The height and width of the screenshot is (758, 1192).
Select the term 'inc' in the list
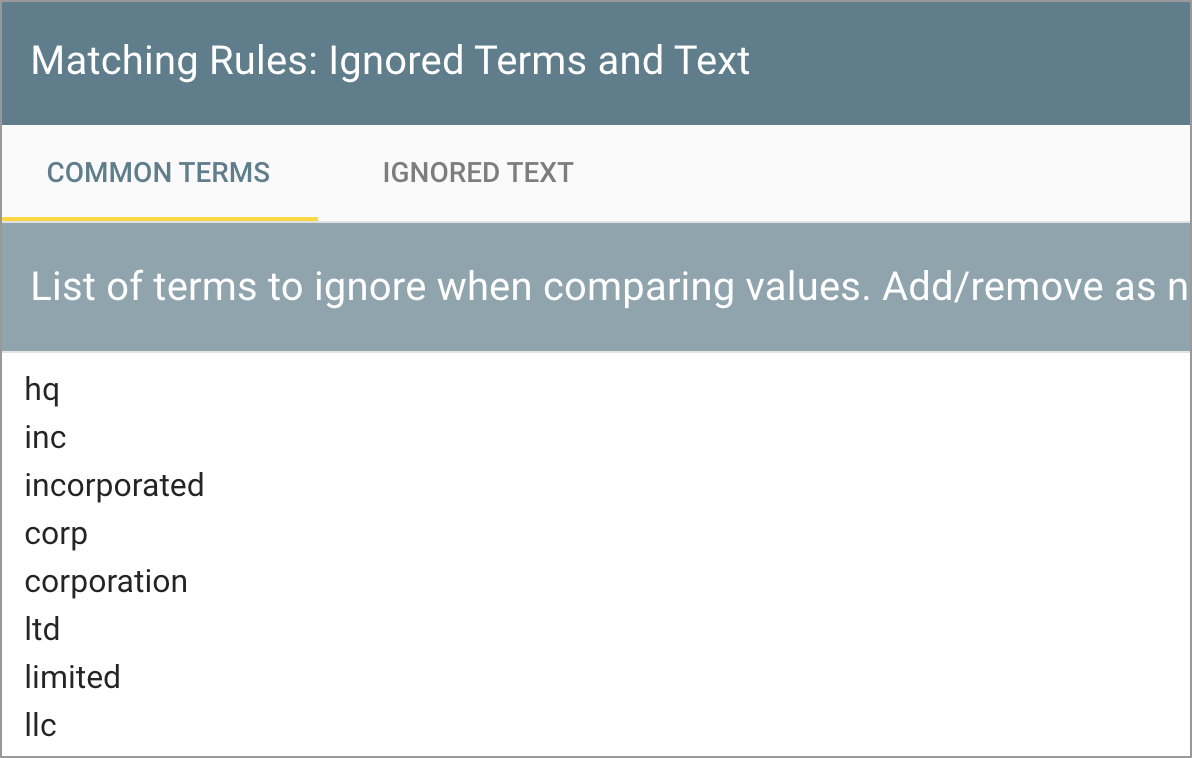point(45,437)
